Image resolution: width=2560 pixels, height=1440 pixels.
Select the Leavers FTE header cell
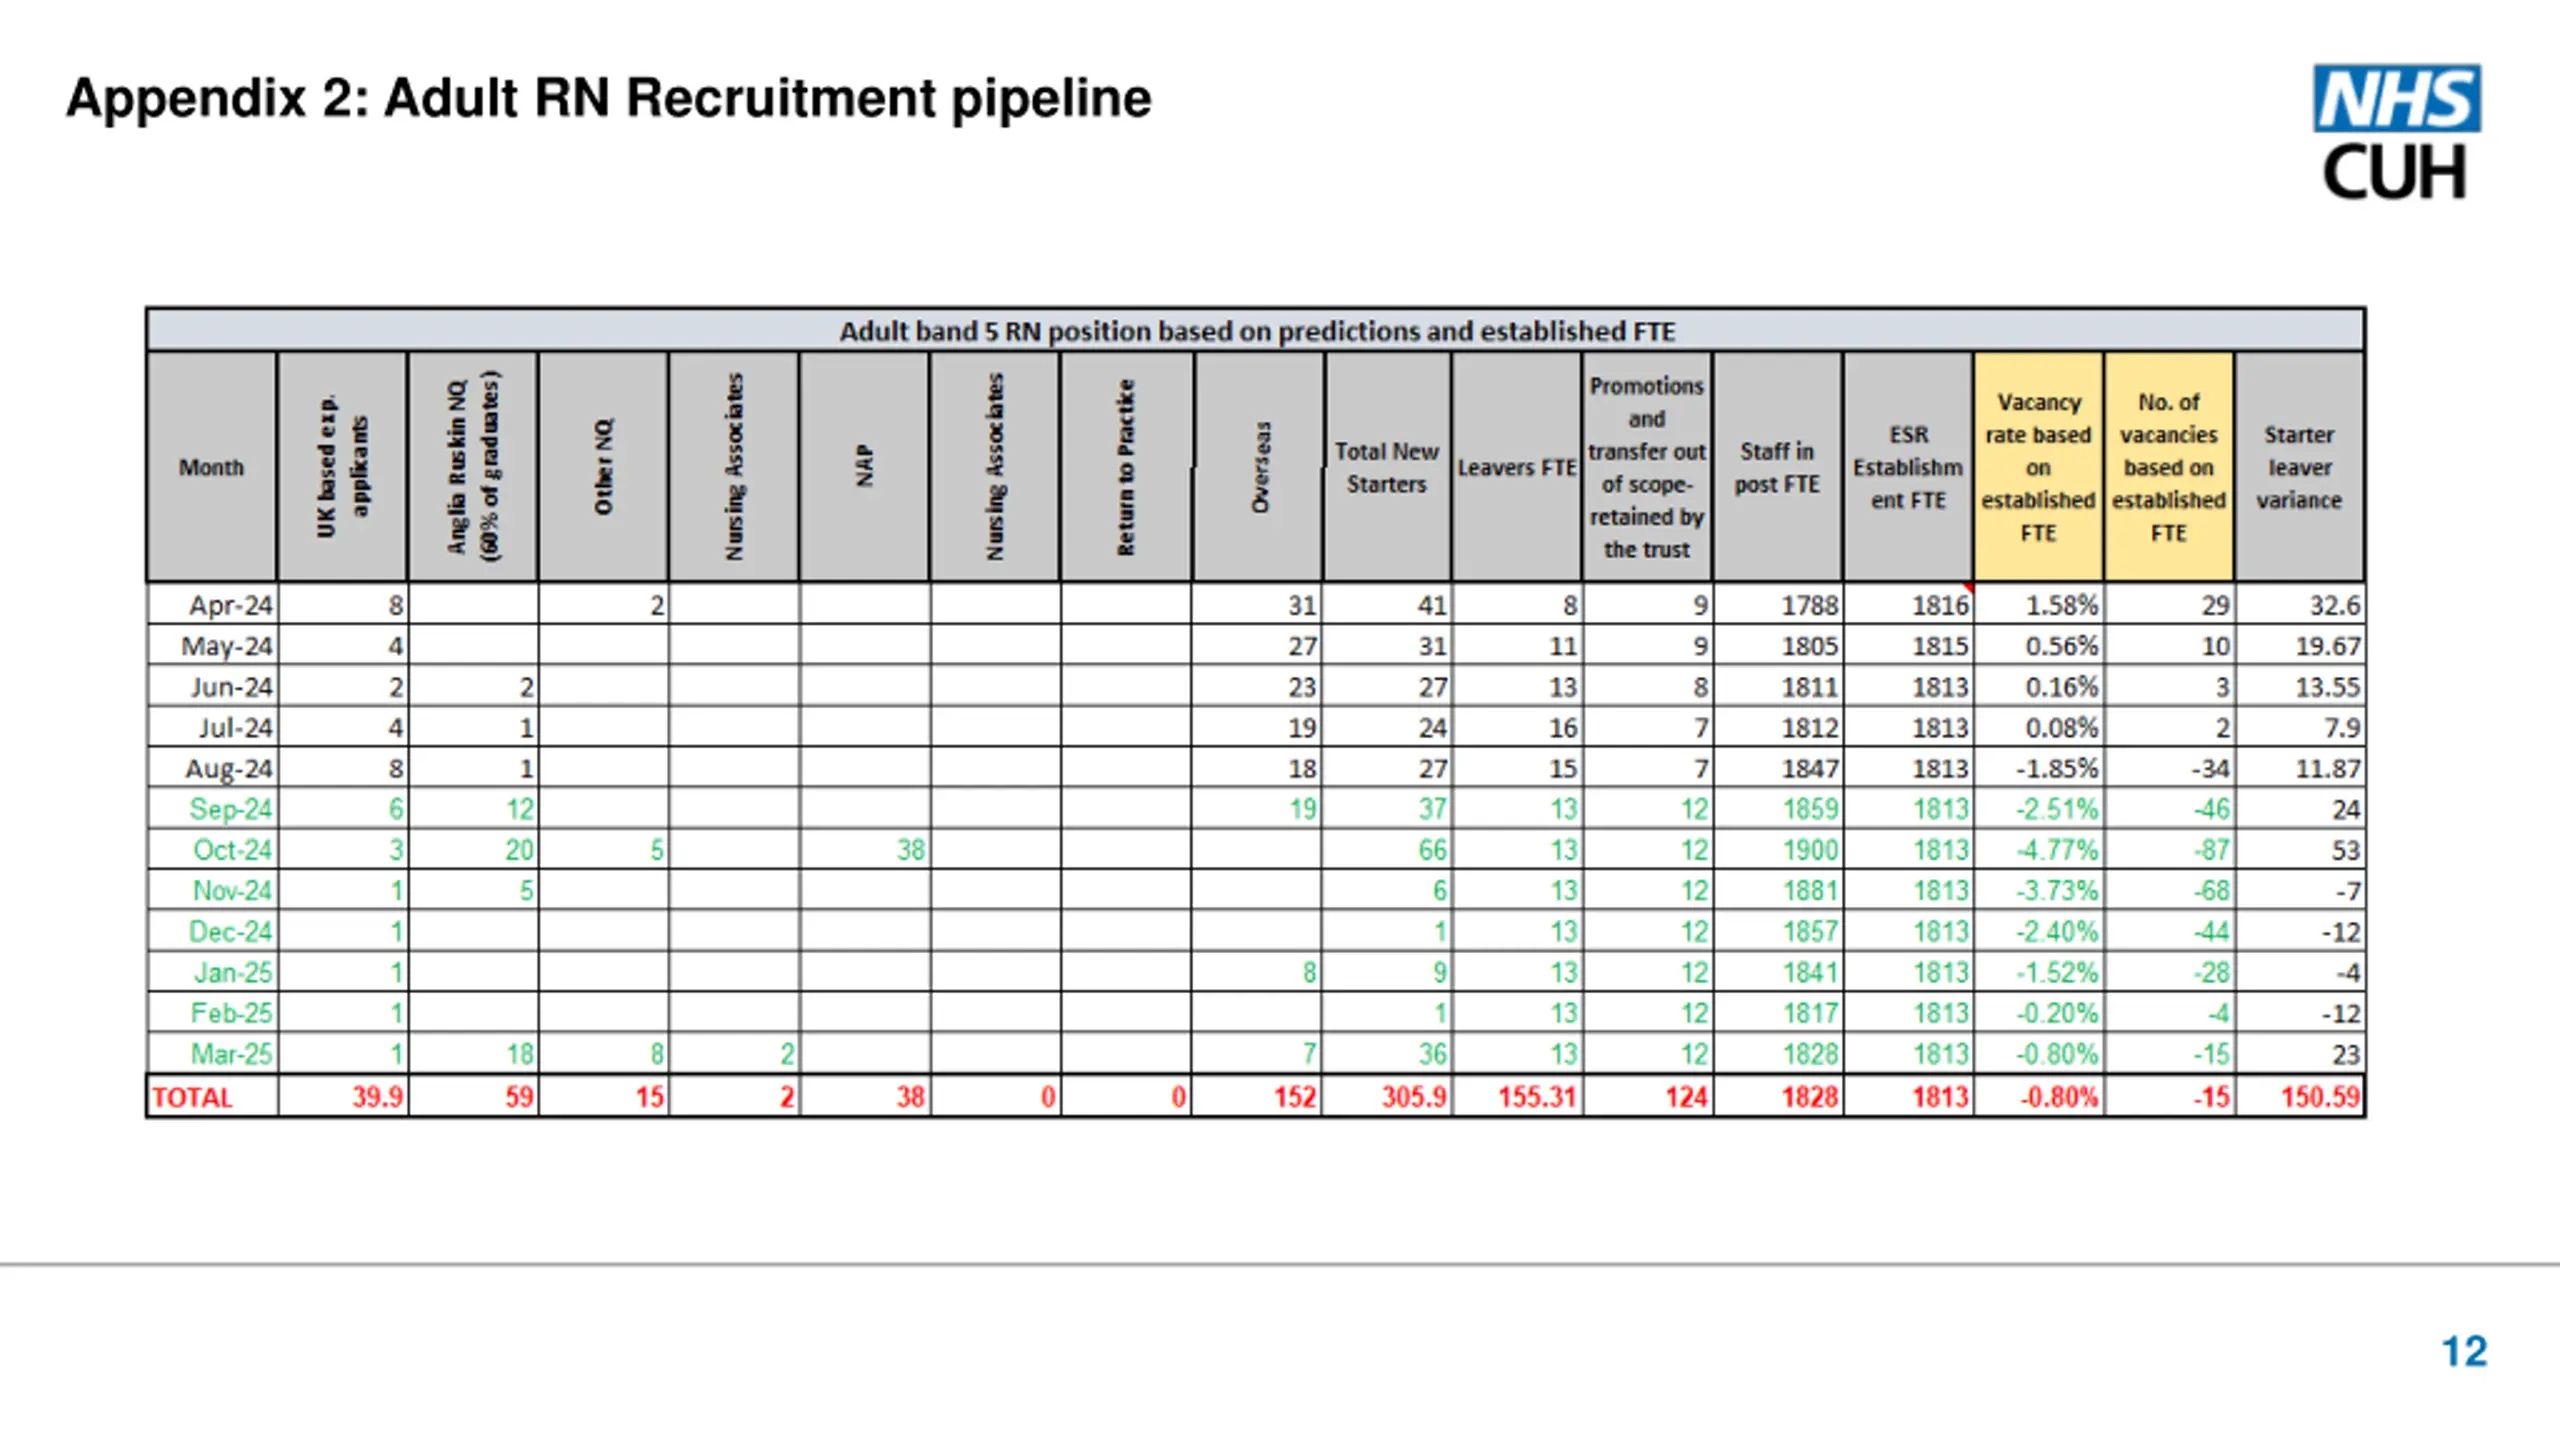click(1516, 467)
